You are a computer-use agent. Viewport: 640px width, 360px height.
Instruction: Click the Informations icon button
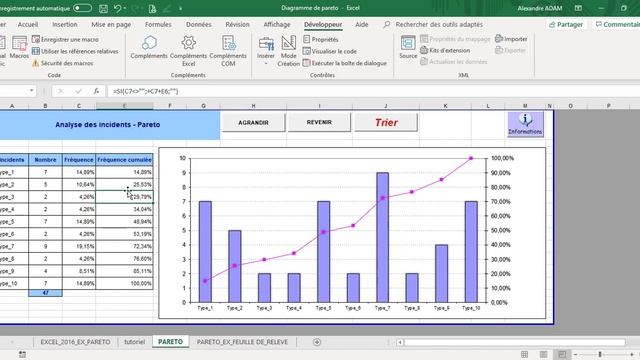[525, 124]
